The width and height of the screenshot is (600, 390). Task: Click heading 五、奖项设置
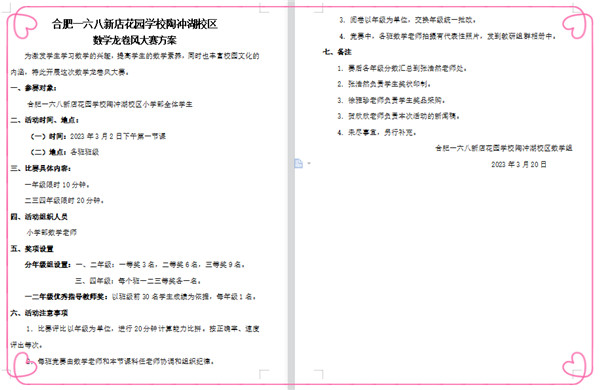pyautogui.click(x=32, y=249)
